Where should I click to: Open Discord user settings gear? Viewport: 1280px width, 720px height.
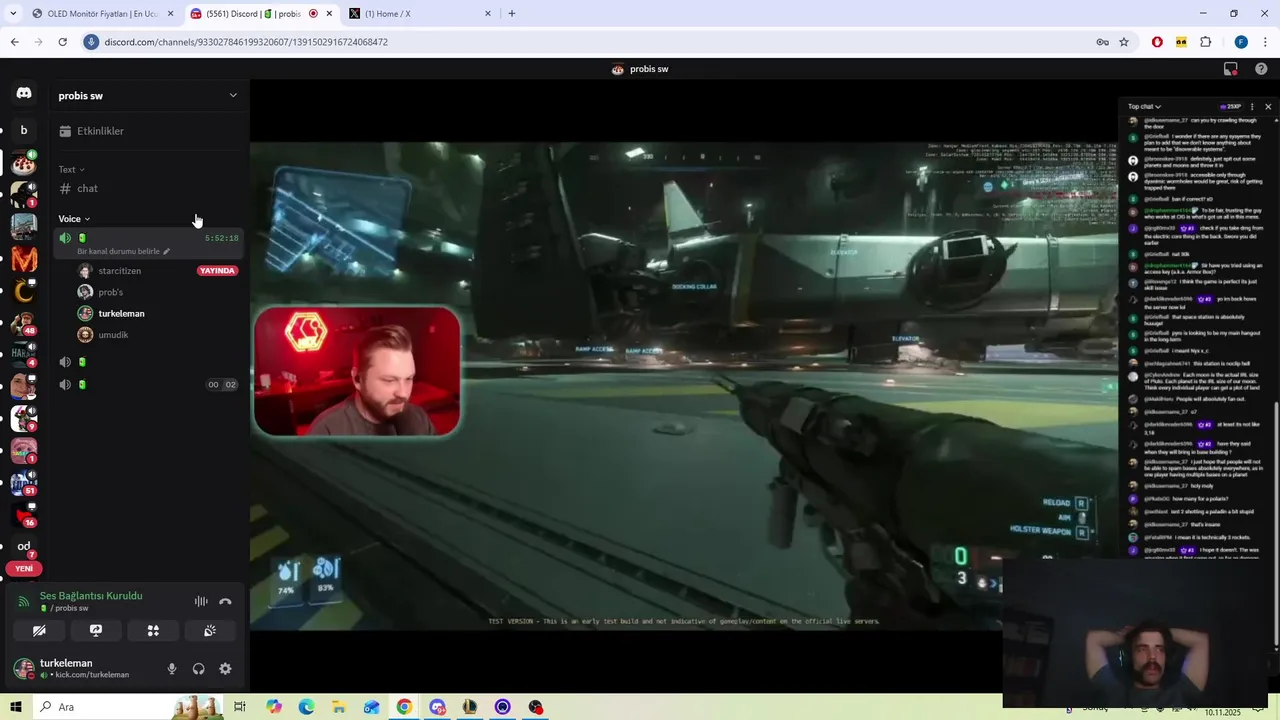(225, 669)
